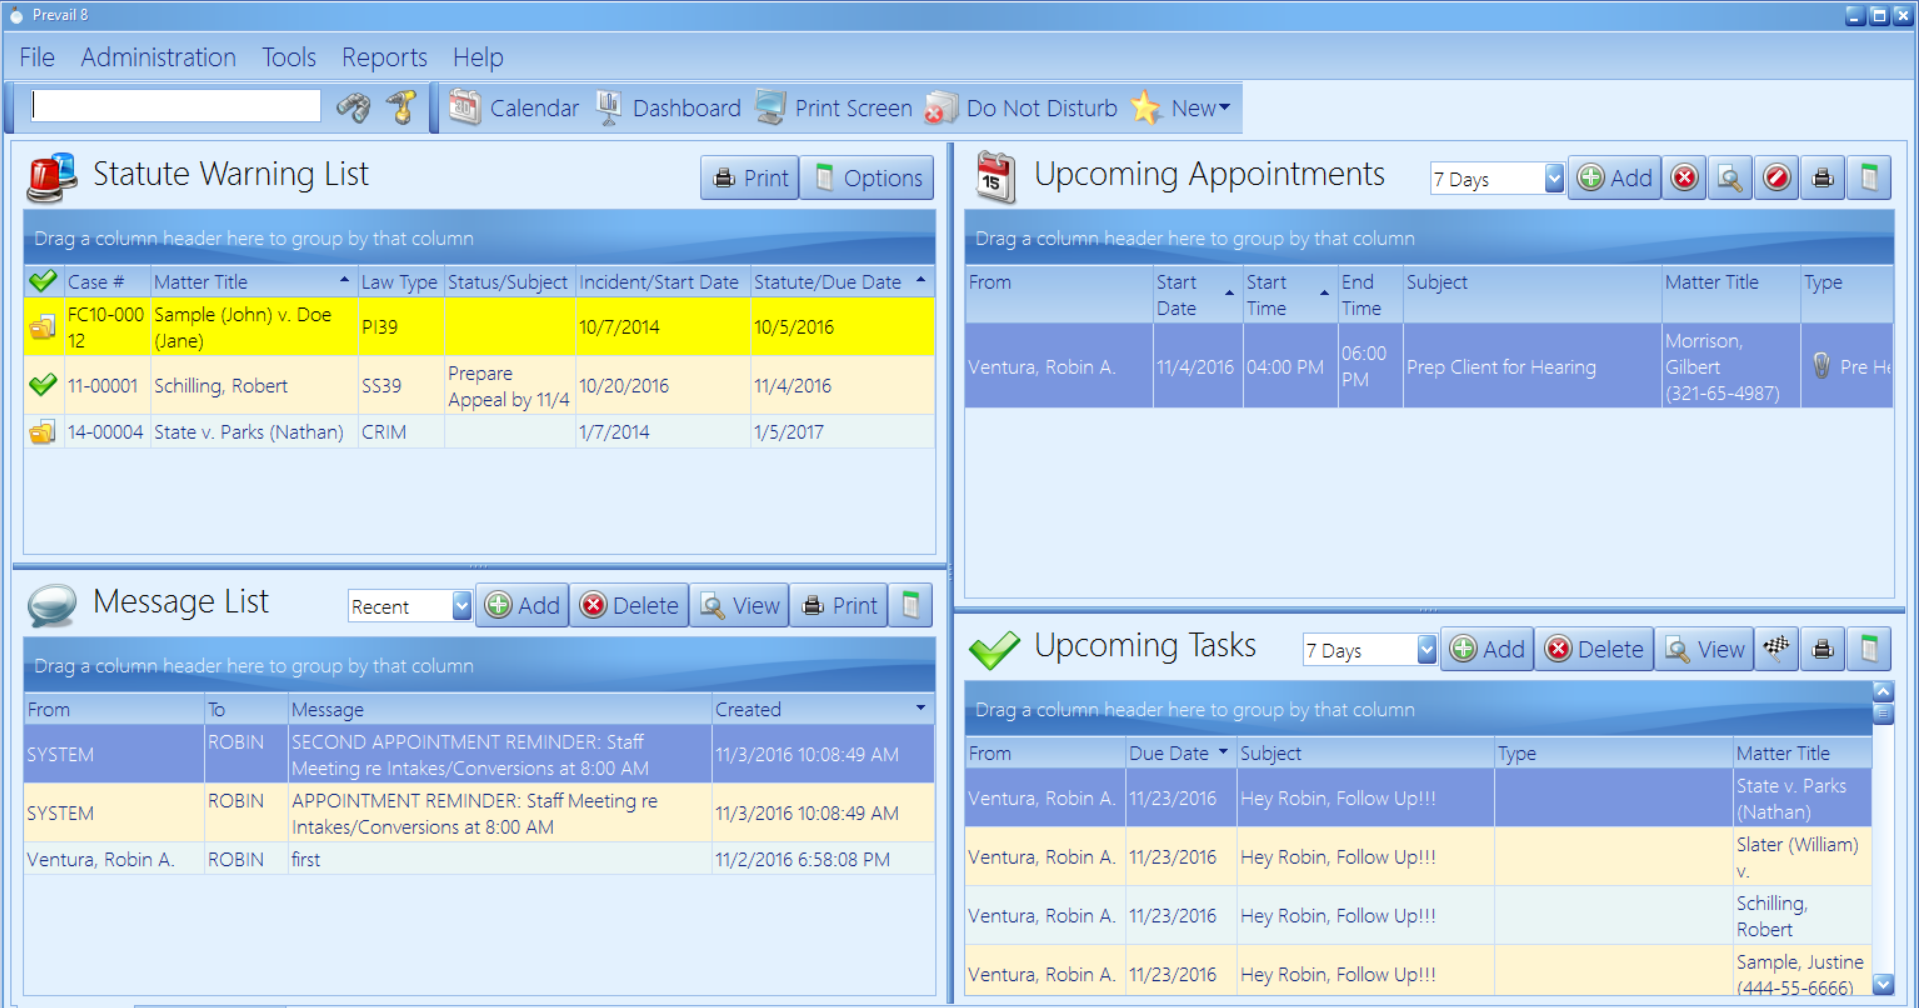This screenshot has width=1919, height=1008.
Task: Click the green page icon in Upcoming Appointments
Action: [1869, 178]
